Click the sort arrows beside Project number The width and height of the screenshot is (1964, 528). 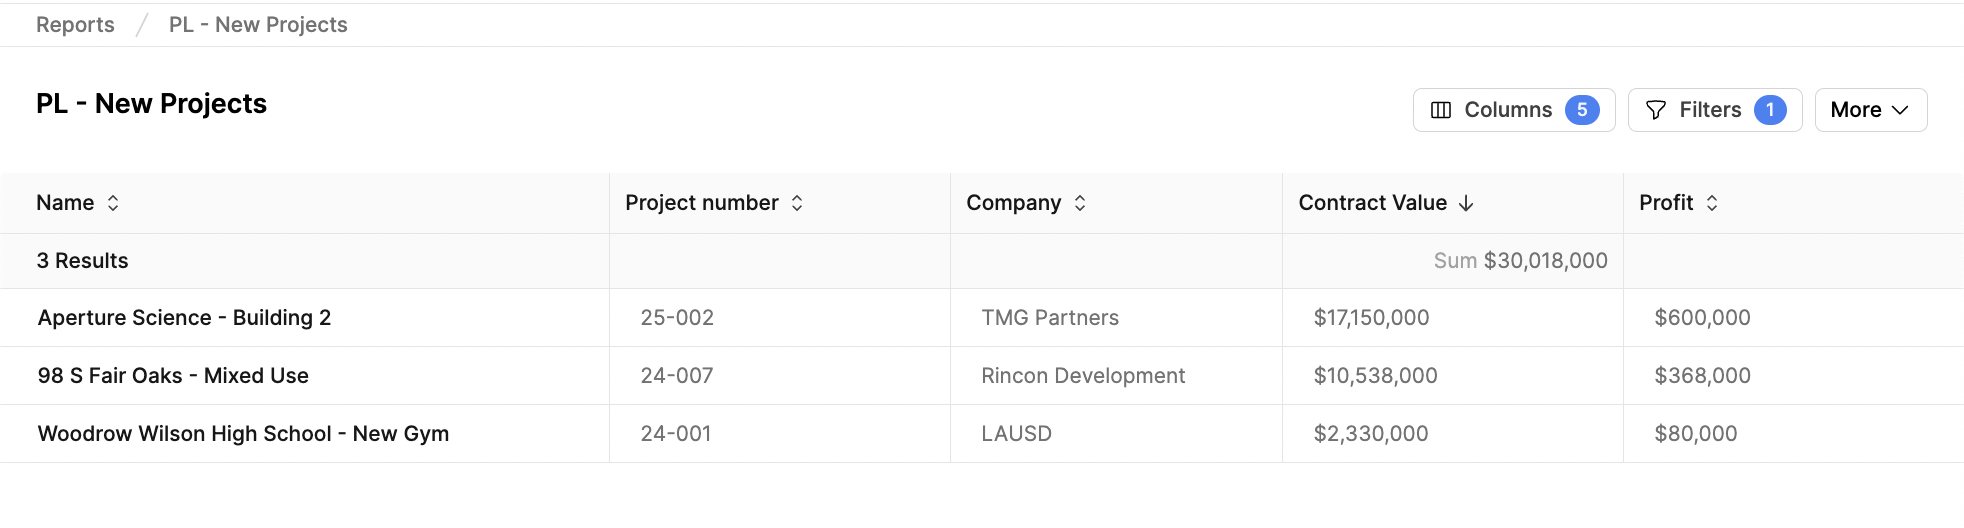797,203
